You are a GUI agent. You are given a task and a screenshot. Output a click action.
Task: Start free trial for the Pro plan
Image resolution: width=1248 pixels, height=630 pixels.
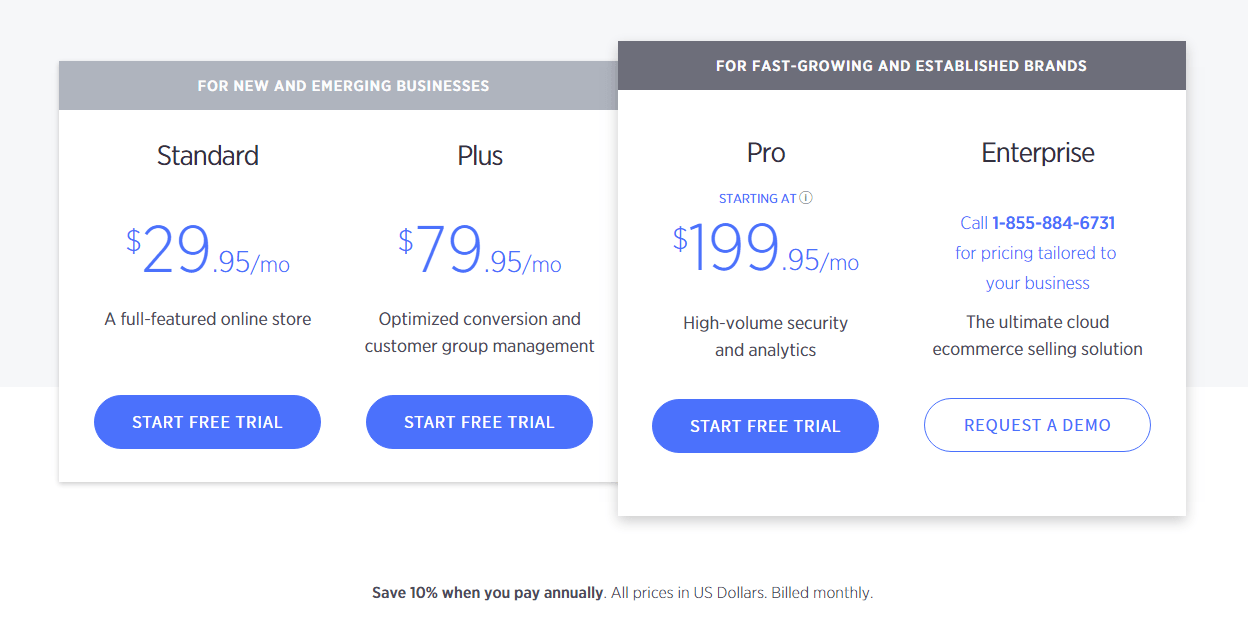pos(765,426)
